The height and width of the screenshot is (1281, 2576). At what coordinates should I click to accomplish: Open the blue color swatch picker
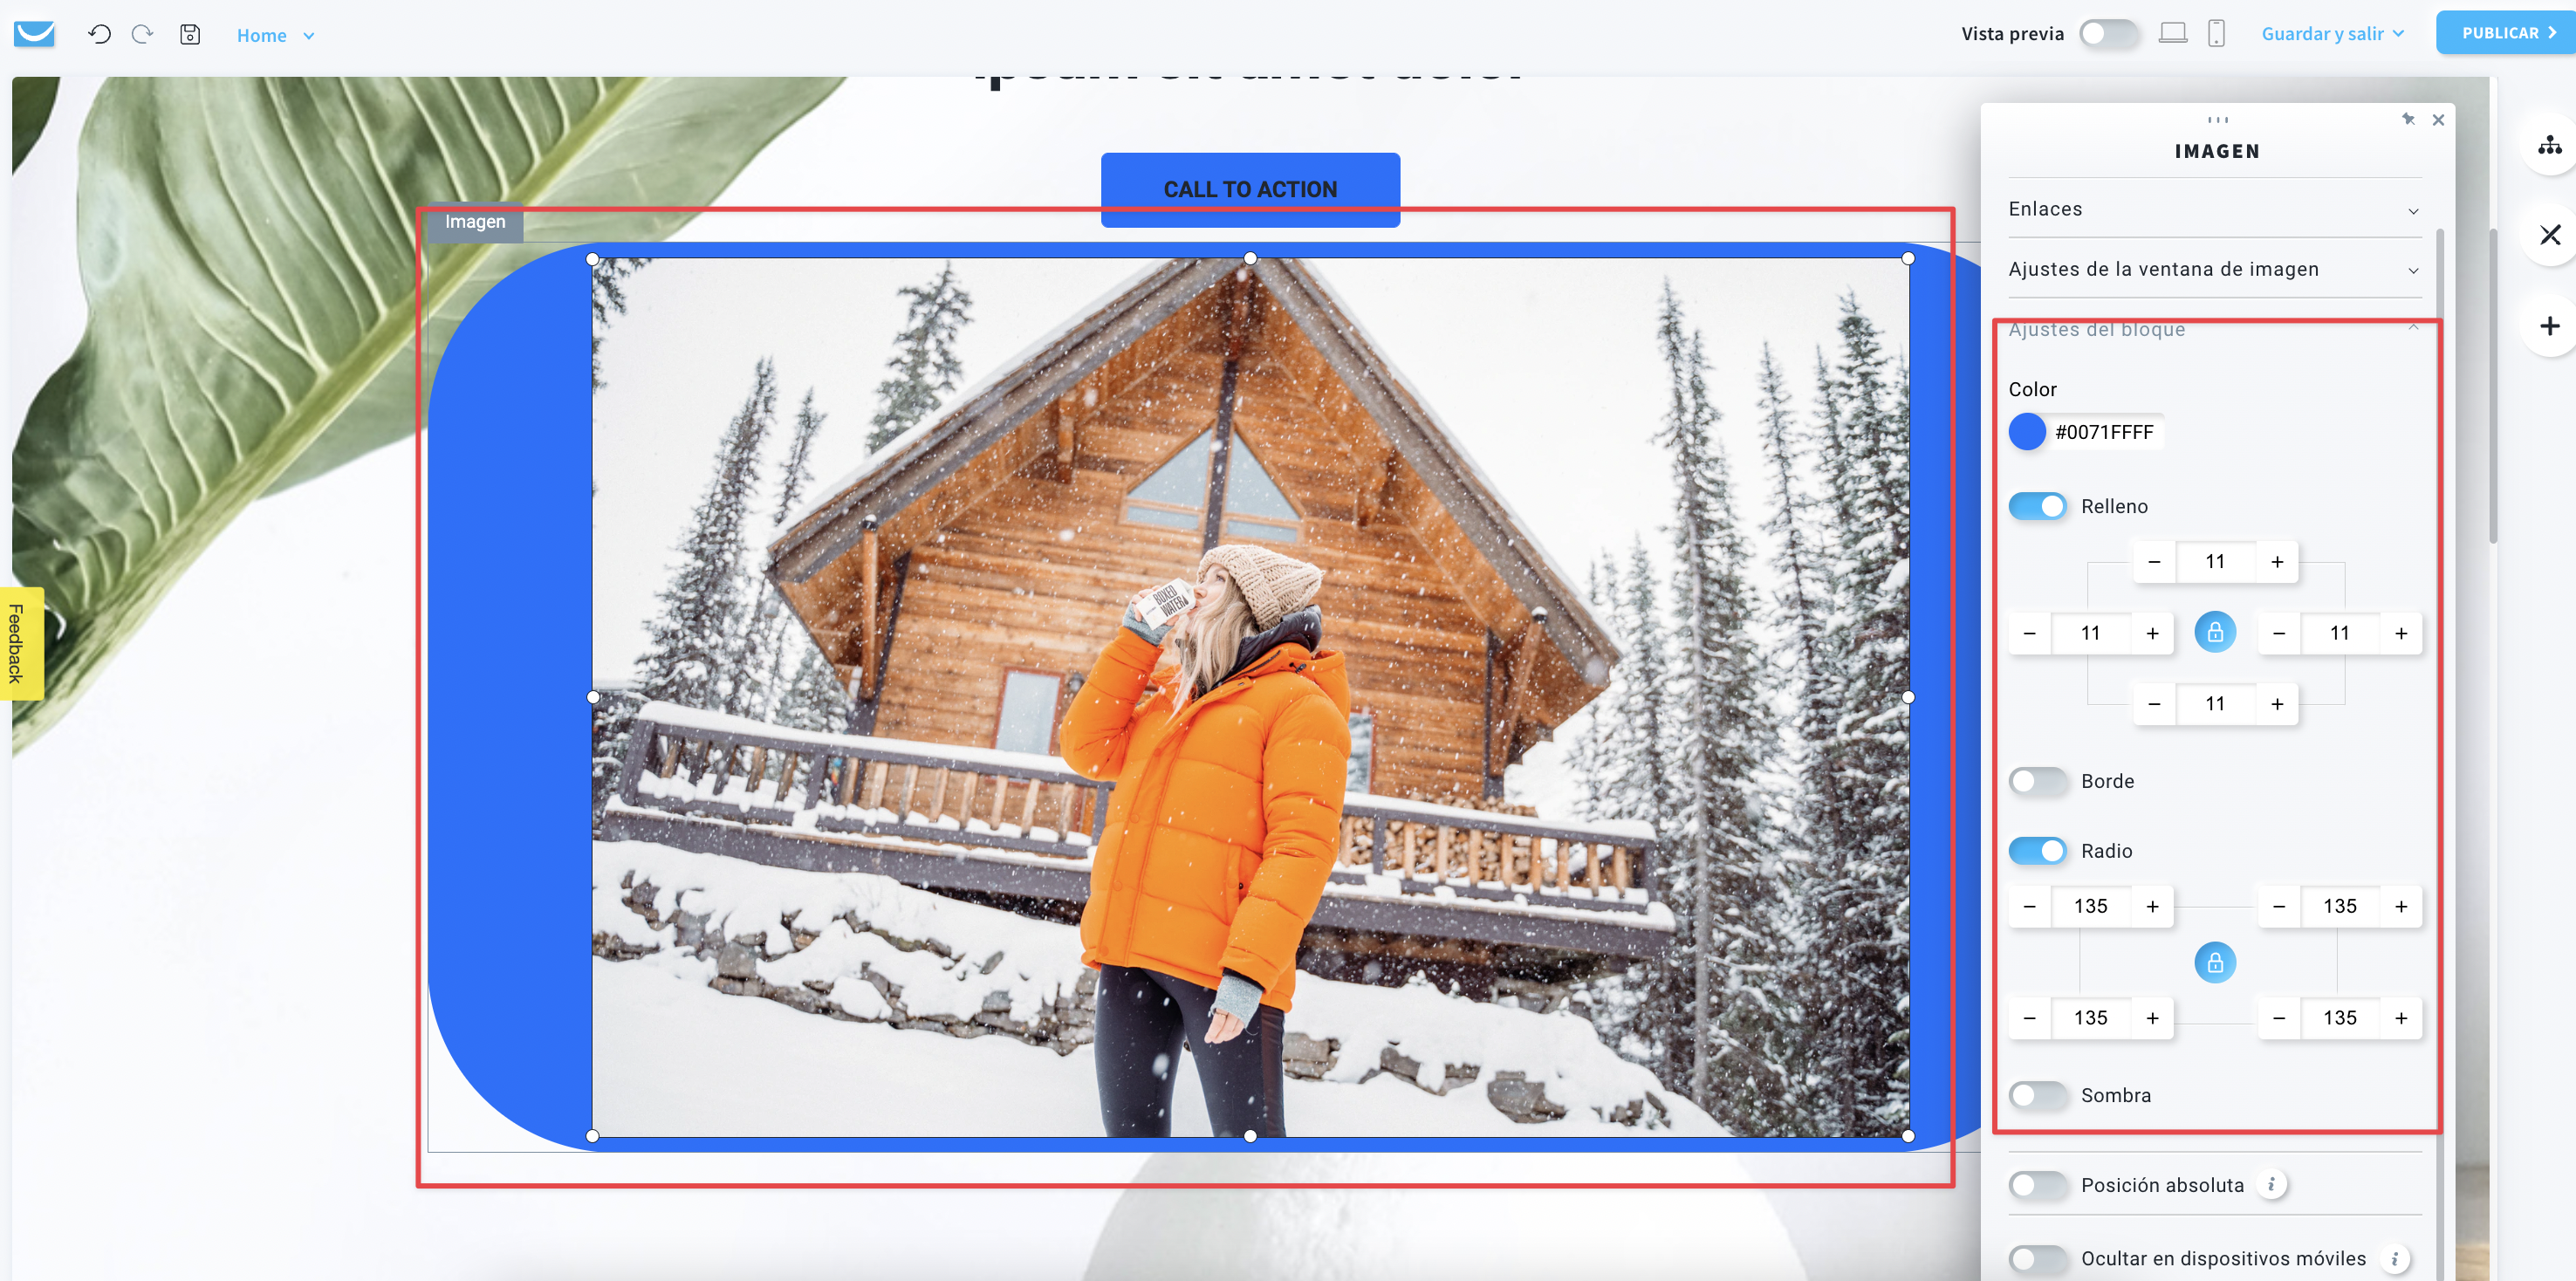tap(2027, 432)
